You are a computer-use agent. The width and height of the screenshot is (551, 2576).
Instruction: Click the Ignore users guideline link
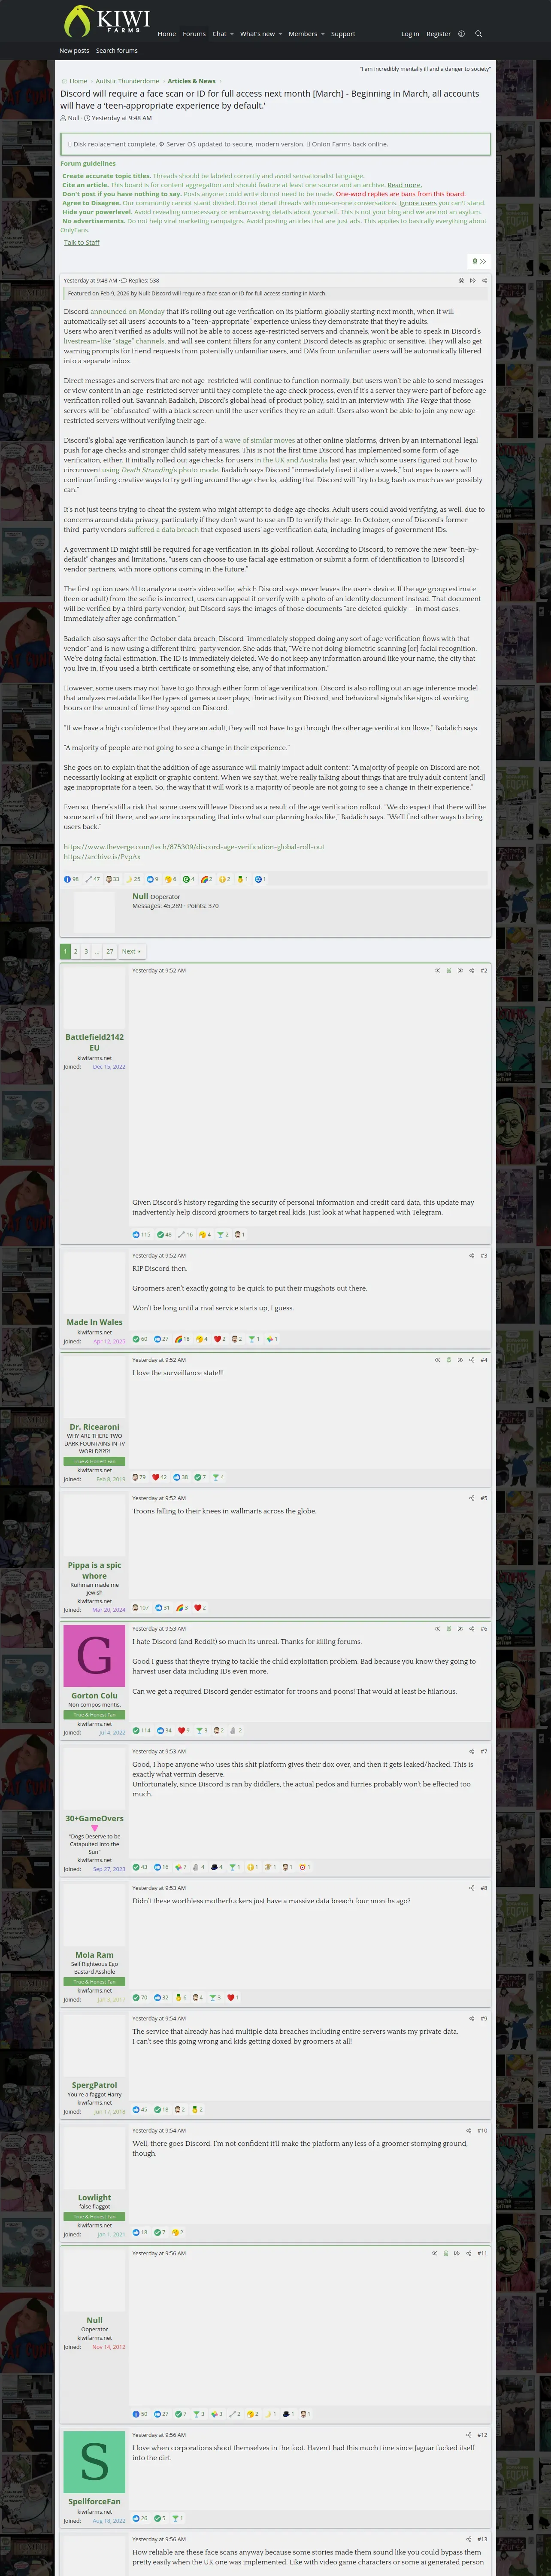(418, 203)
